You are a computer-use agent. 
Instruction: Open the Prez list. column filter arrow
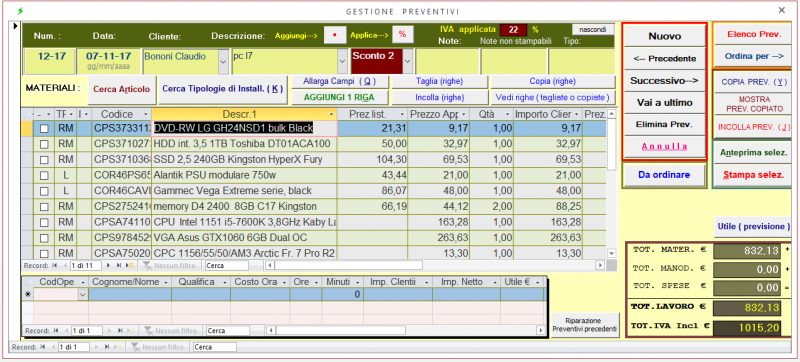click(403, 114)
